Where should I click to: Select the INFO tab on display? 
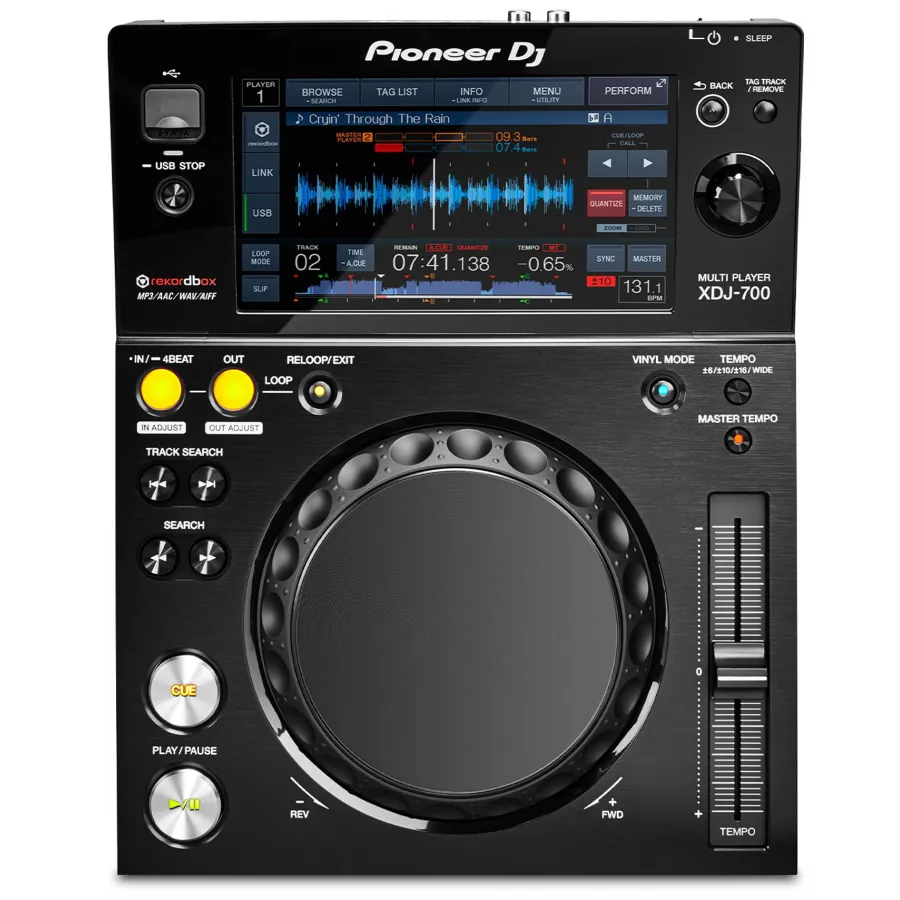tap(471, 92)
